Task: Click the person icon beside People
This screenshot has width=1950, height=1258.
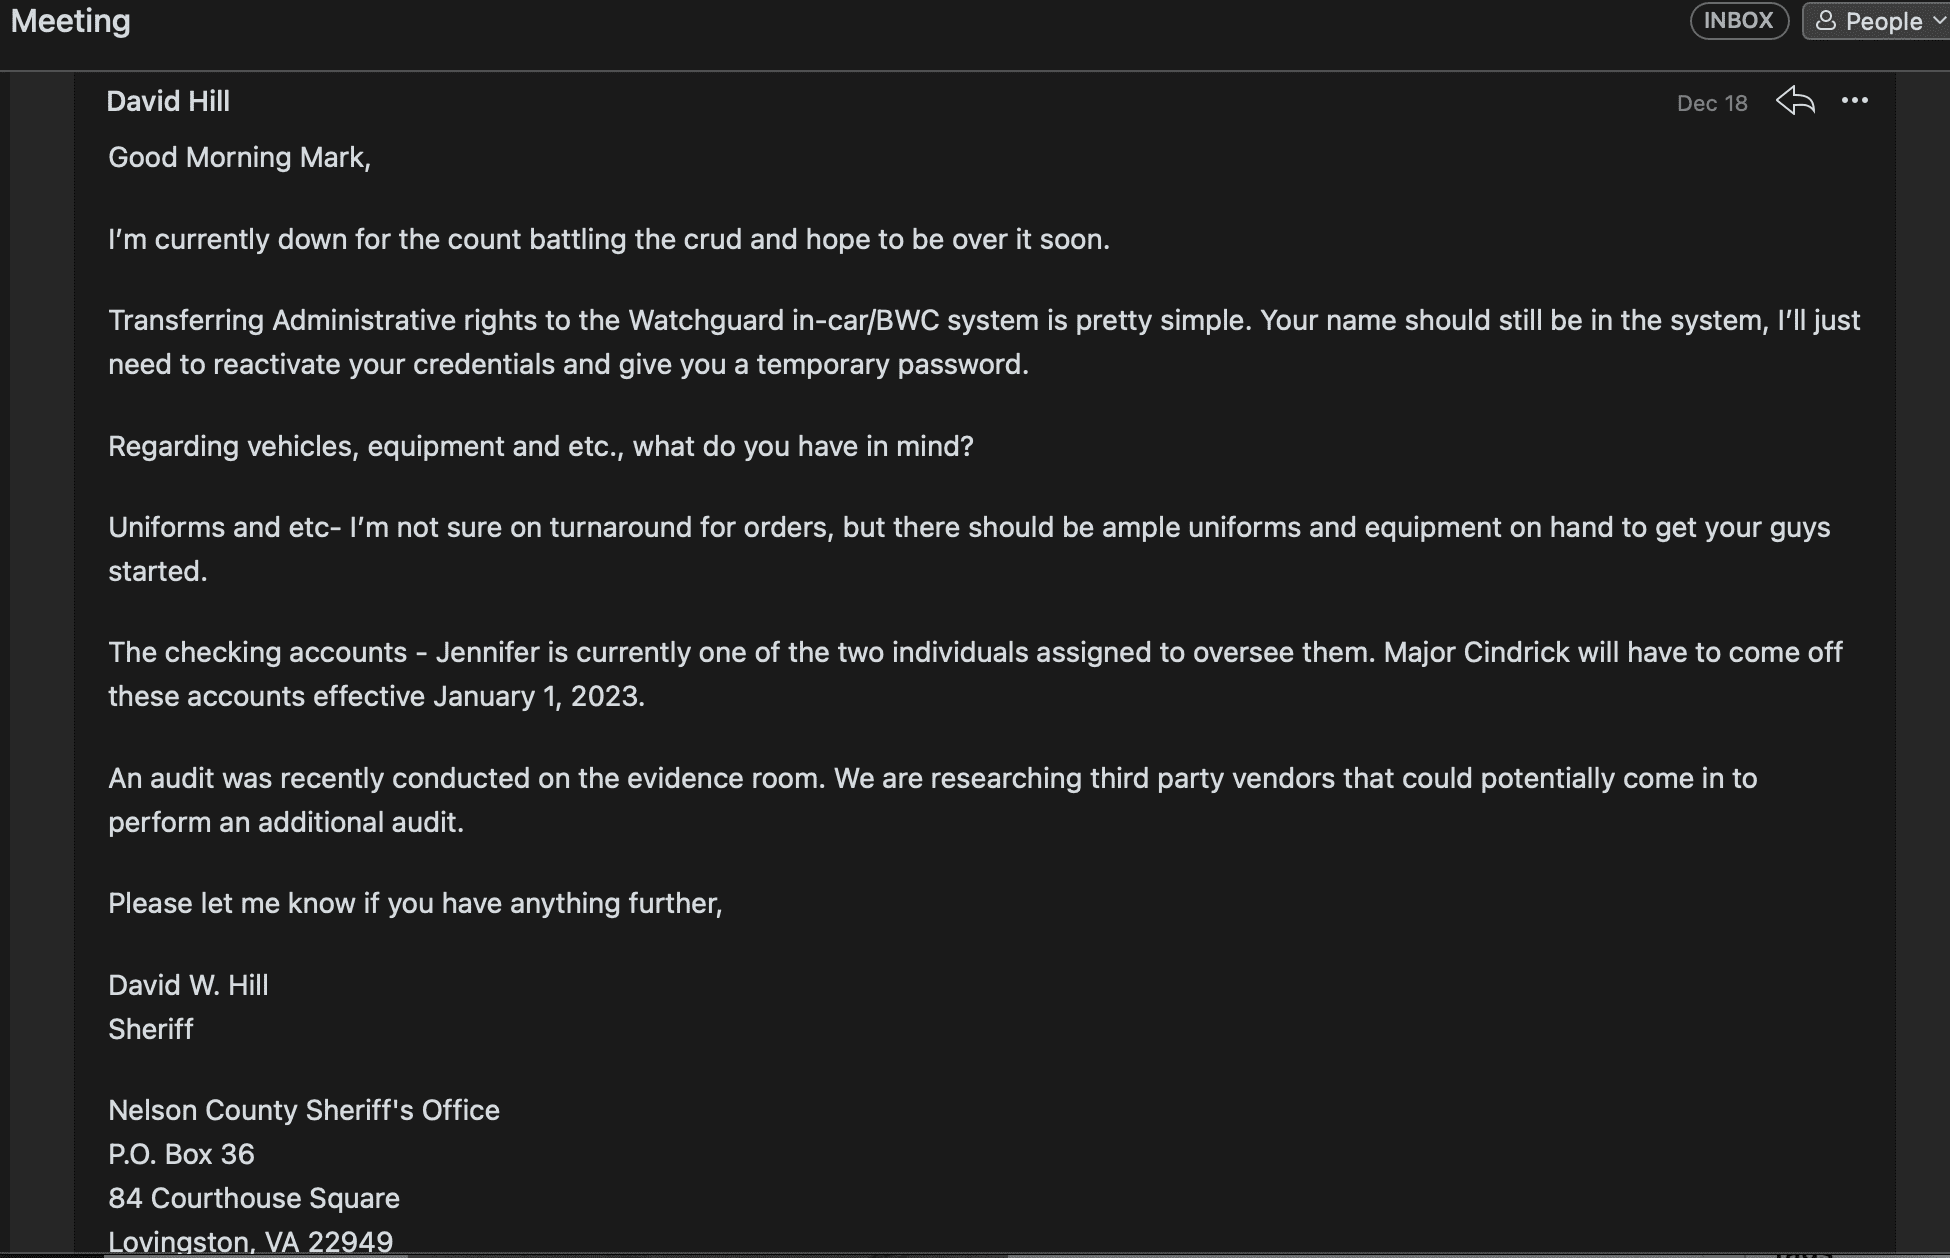Action: click(x=1826, y=21)
